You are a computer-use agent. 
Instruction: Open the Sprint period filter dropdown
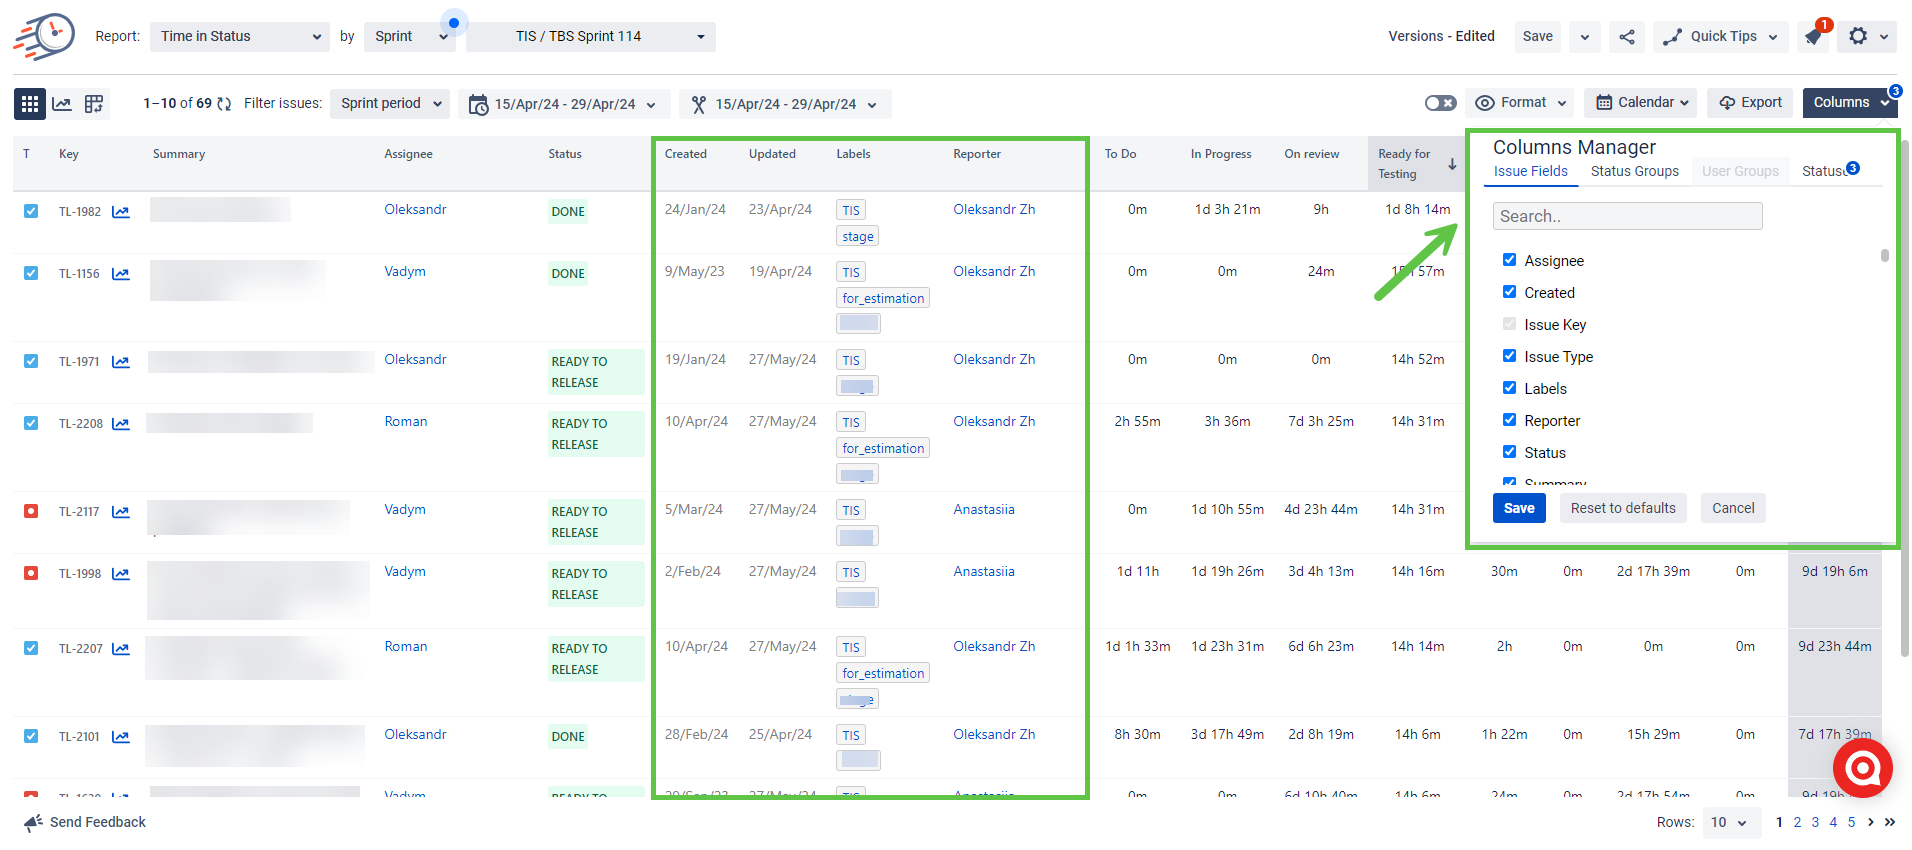(x=390, y=103)
